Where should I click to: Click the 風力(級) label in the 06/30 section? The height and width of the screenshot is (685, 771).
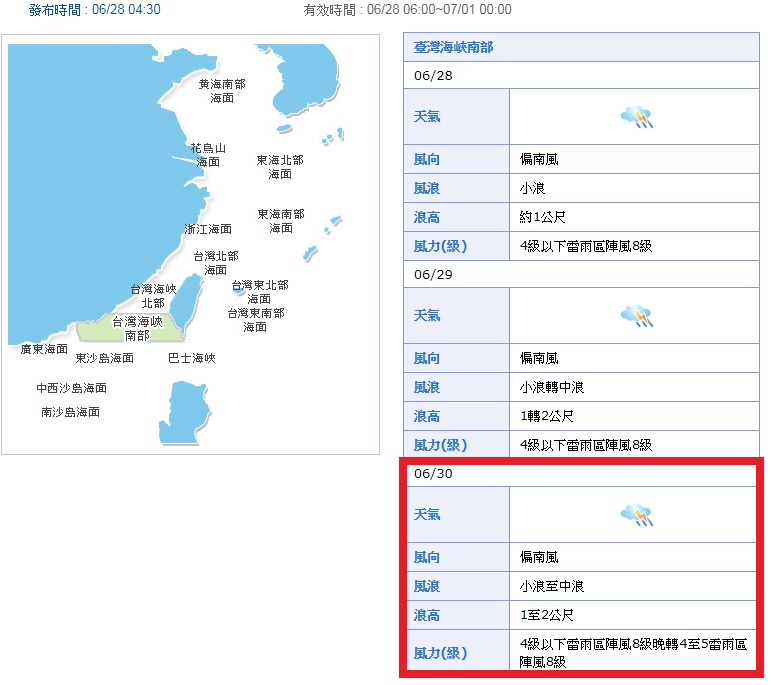440,653
